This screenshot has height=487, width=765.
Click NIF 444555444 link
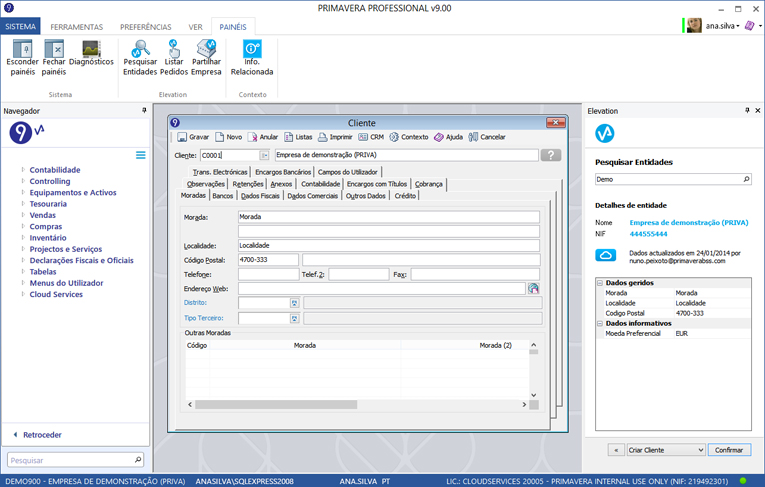(x=648, y=234)
